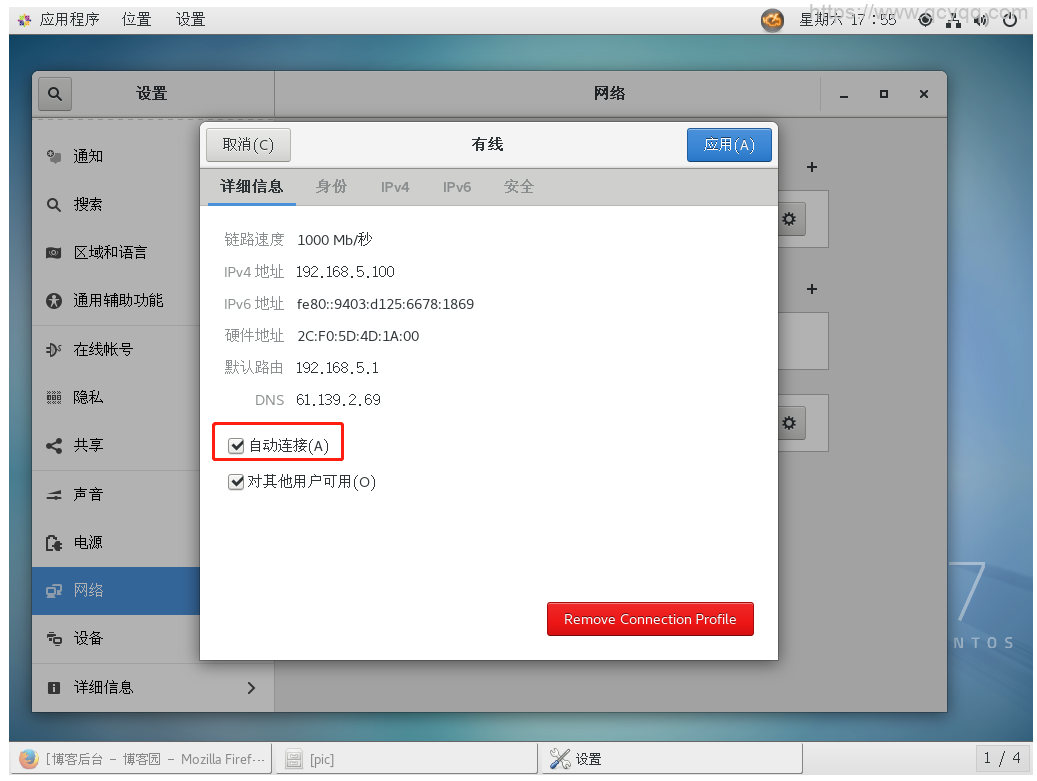Cancel the wired dialog with 取消
Viewport: 1037px width, 781px height.
pyautogui.click(x=248, y=145)
